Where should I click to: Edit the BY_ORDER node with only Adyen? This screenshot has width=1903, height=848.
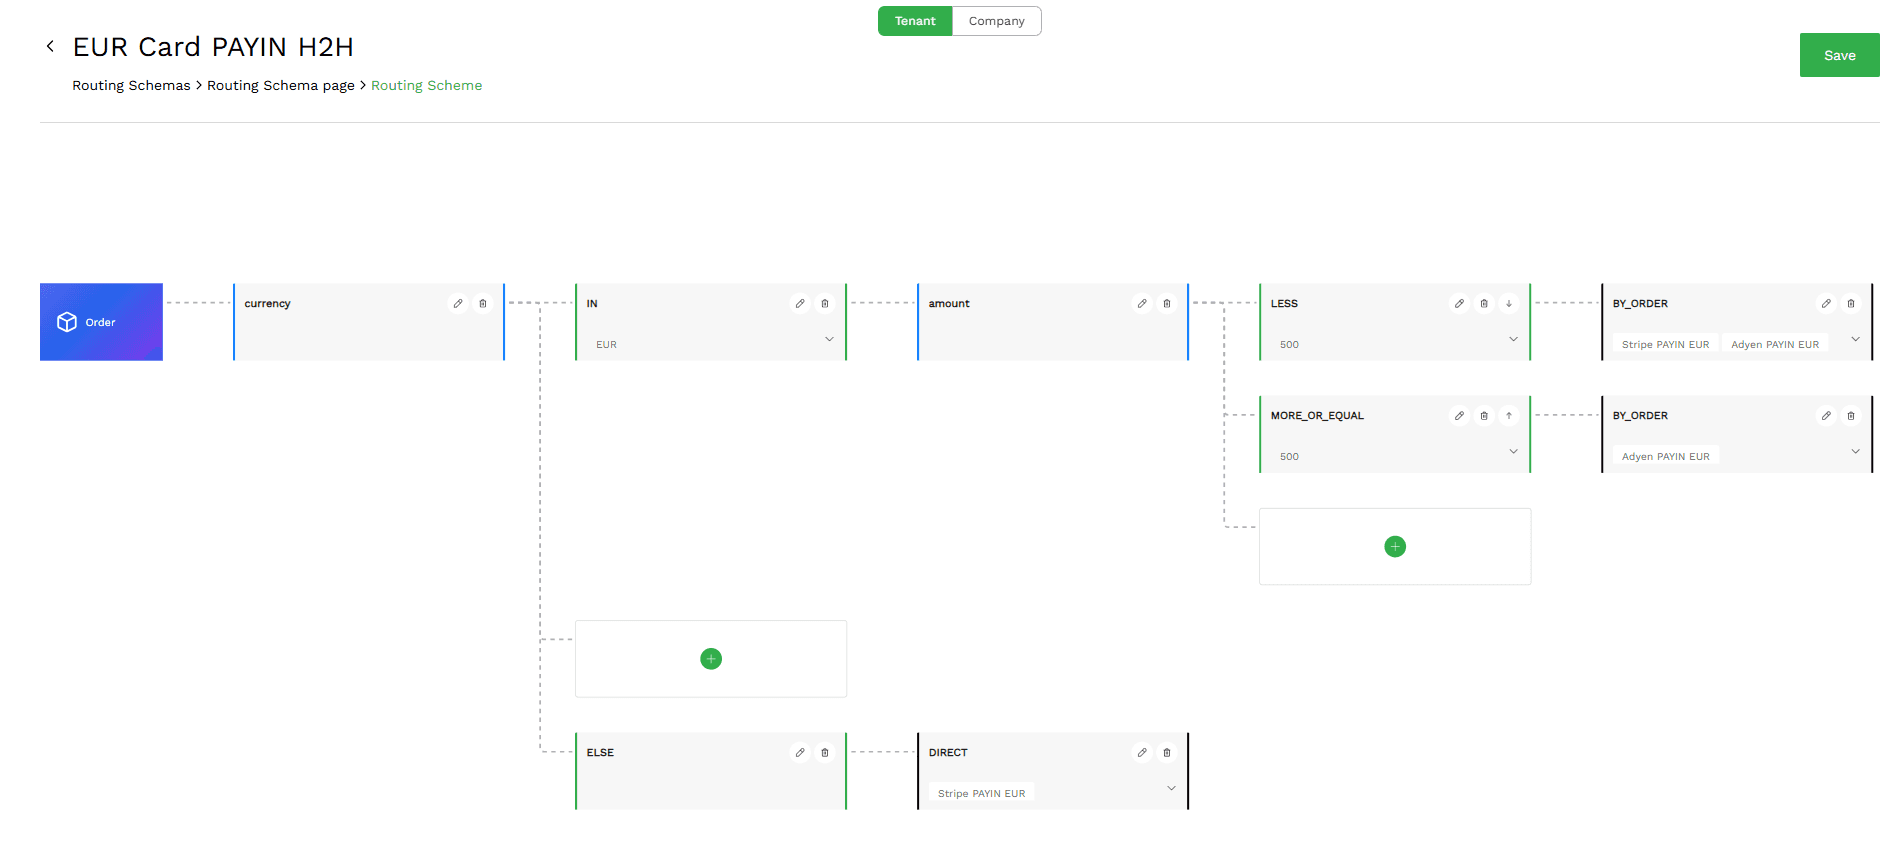tap(1826, 415)
